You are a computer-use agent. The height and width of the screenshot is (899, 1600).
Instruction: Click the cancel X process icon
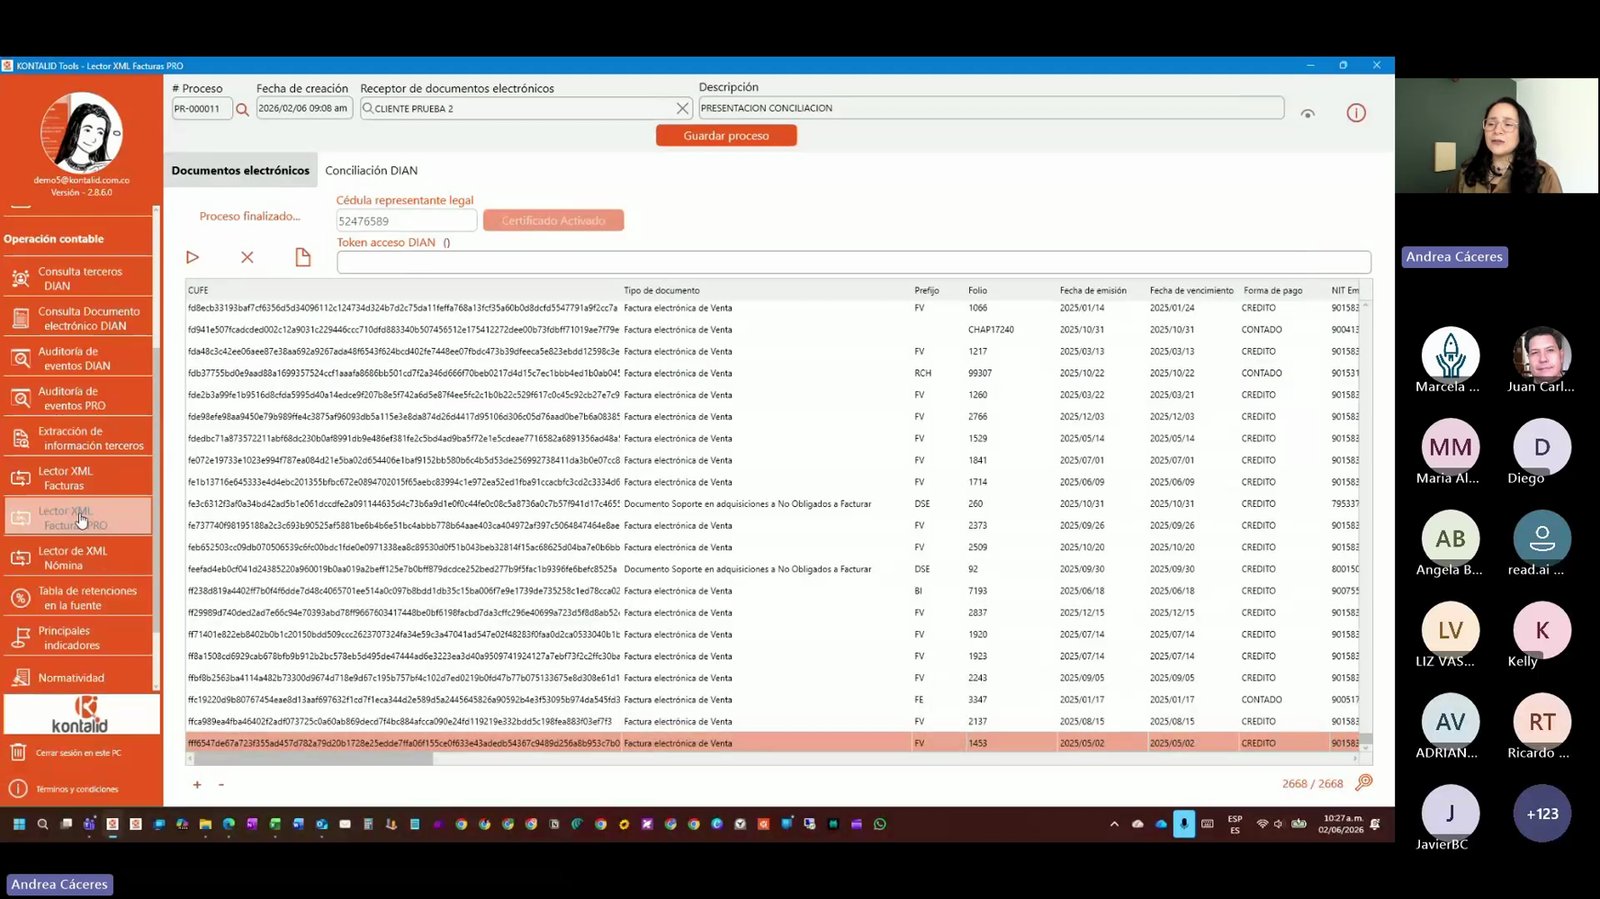tap(247, 257)
